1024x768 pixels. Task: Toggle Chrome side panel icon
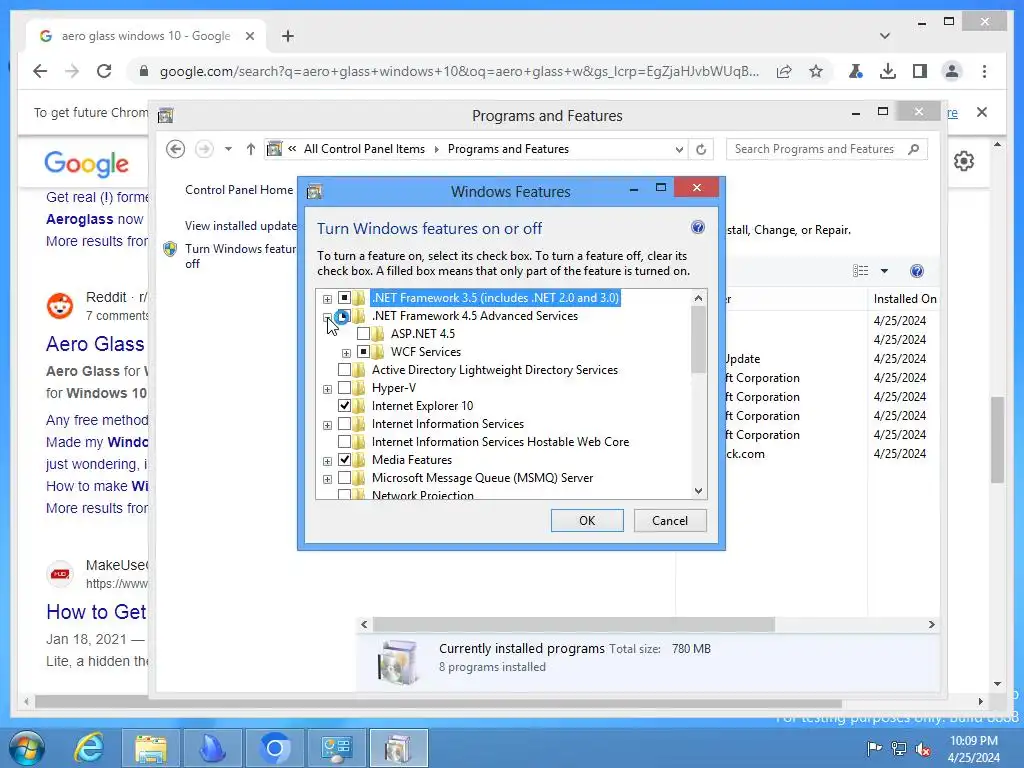920,71
